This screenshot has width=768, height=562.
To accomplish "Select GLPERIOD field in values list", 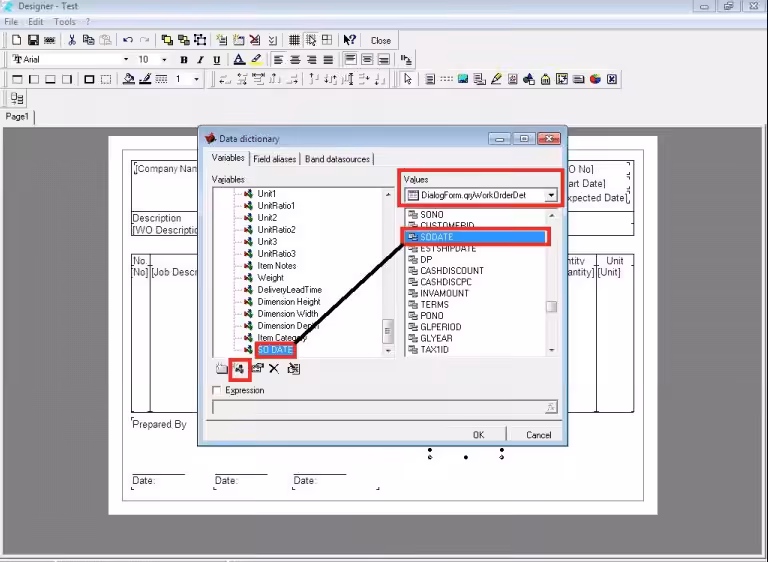I will tap(440, 327).
